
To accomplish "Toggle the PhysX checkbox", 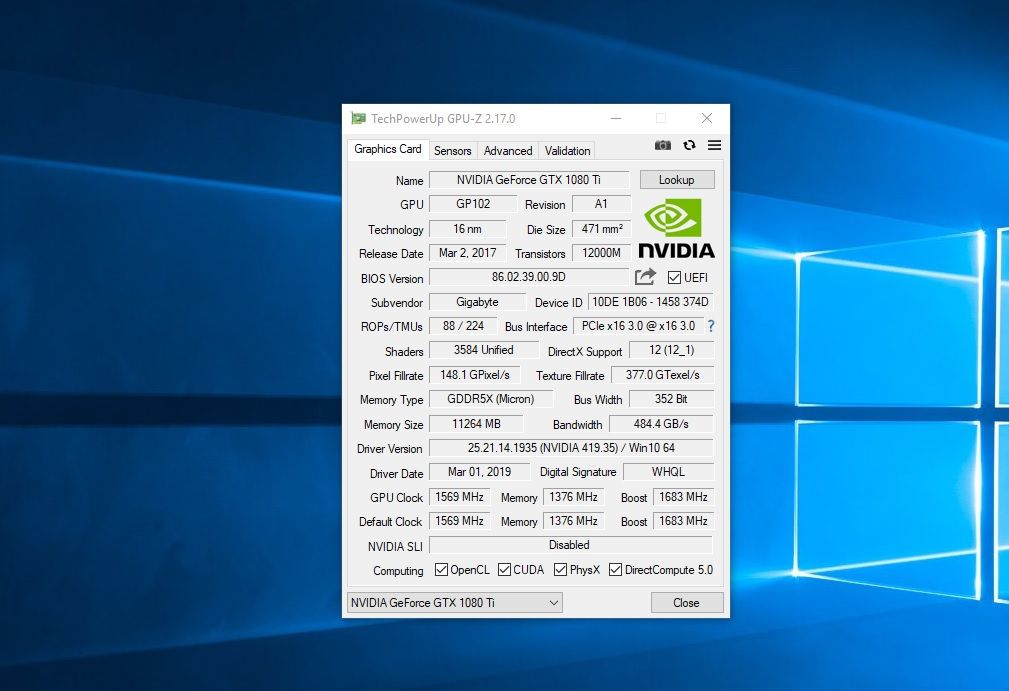I will tap(560, 569).
